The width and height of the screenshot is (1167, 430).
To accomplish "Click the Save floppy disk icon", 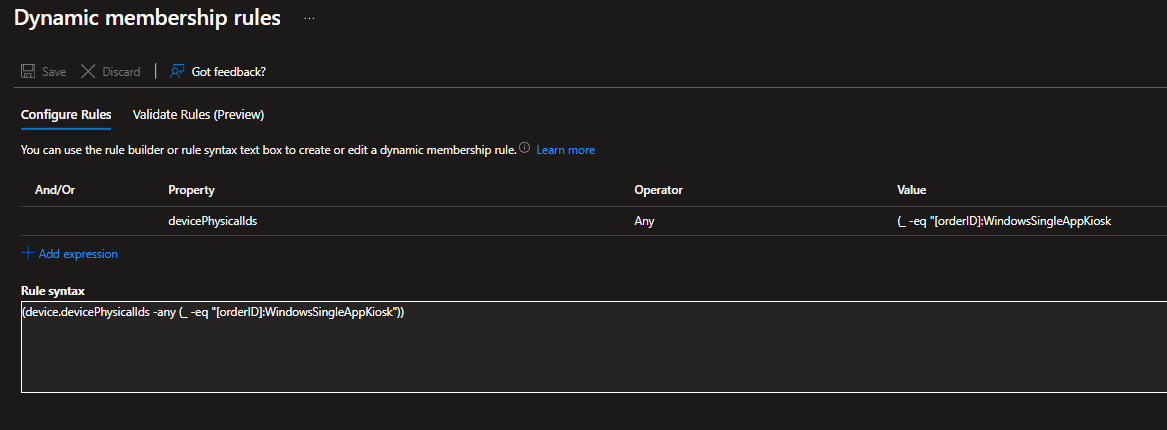I will [29, 72].
